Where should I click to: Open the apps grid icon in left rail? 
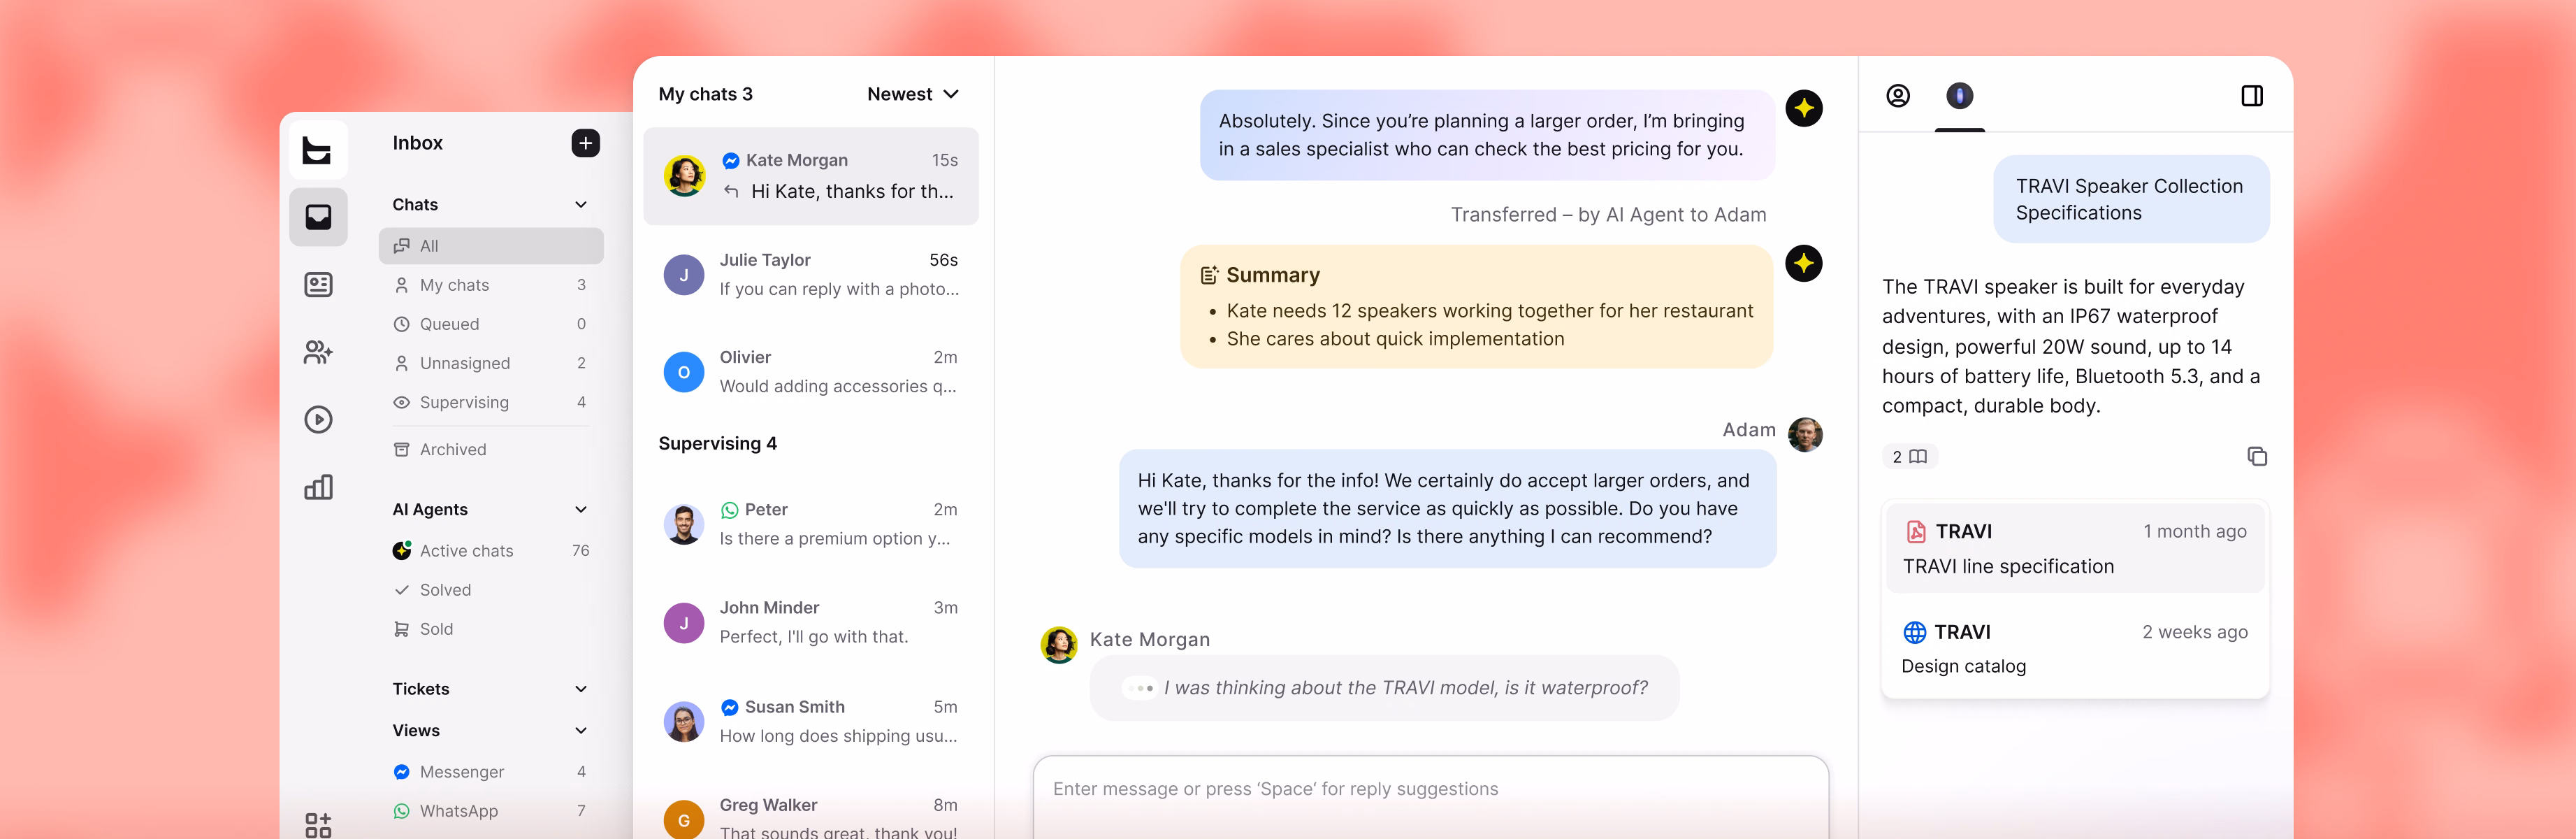click(318, 824)
